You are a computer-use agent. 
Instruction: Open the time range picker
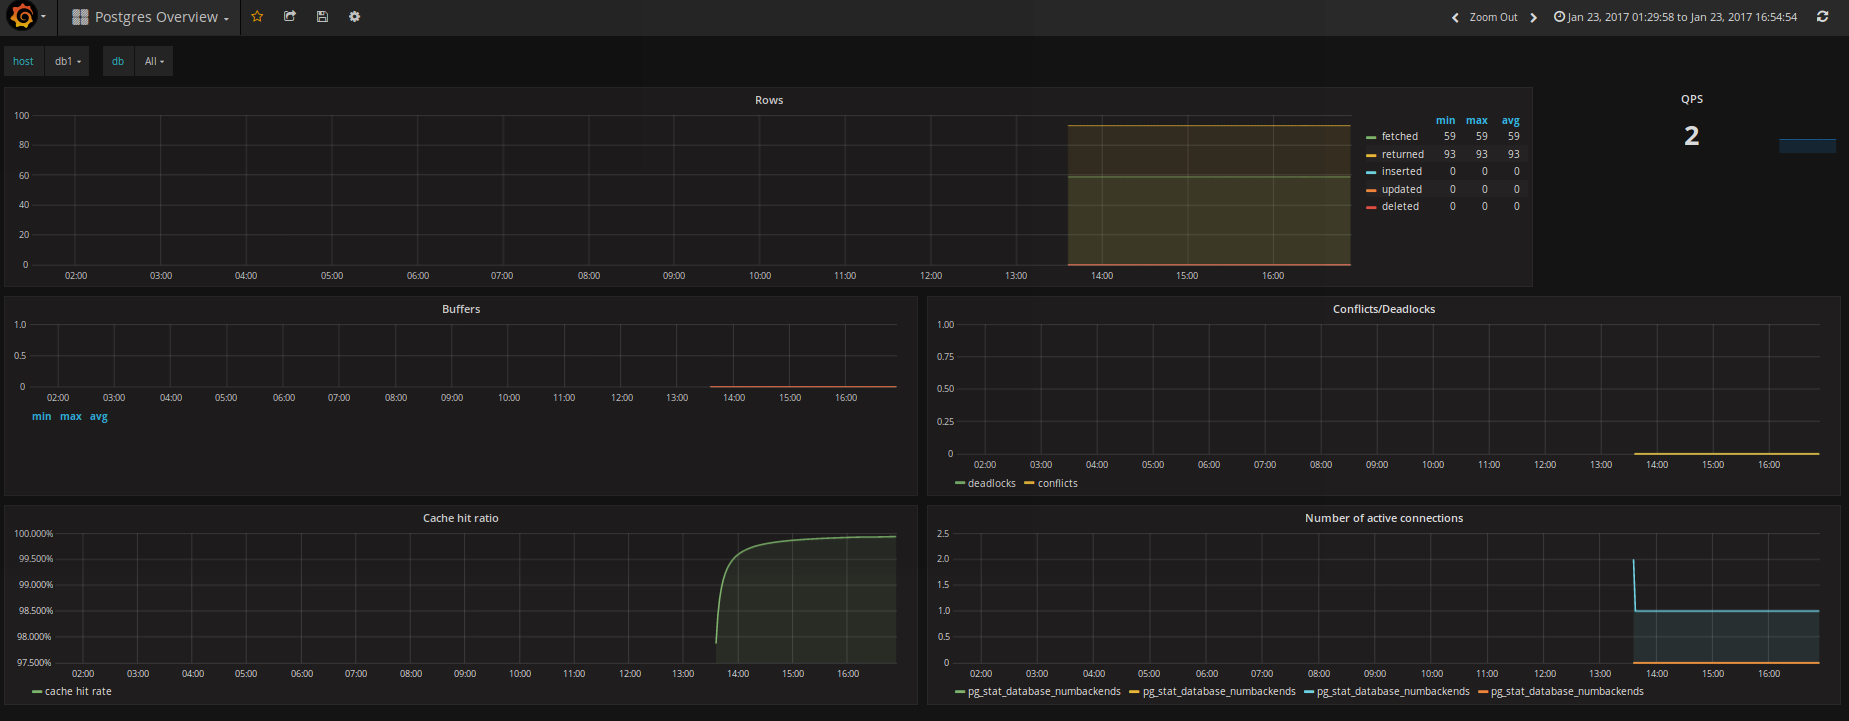click(x=1675, y=17)
